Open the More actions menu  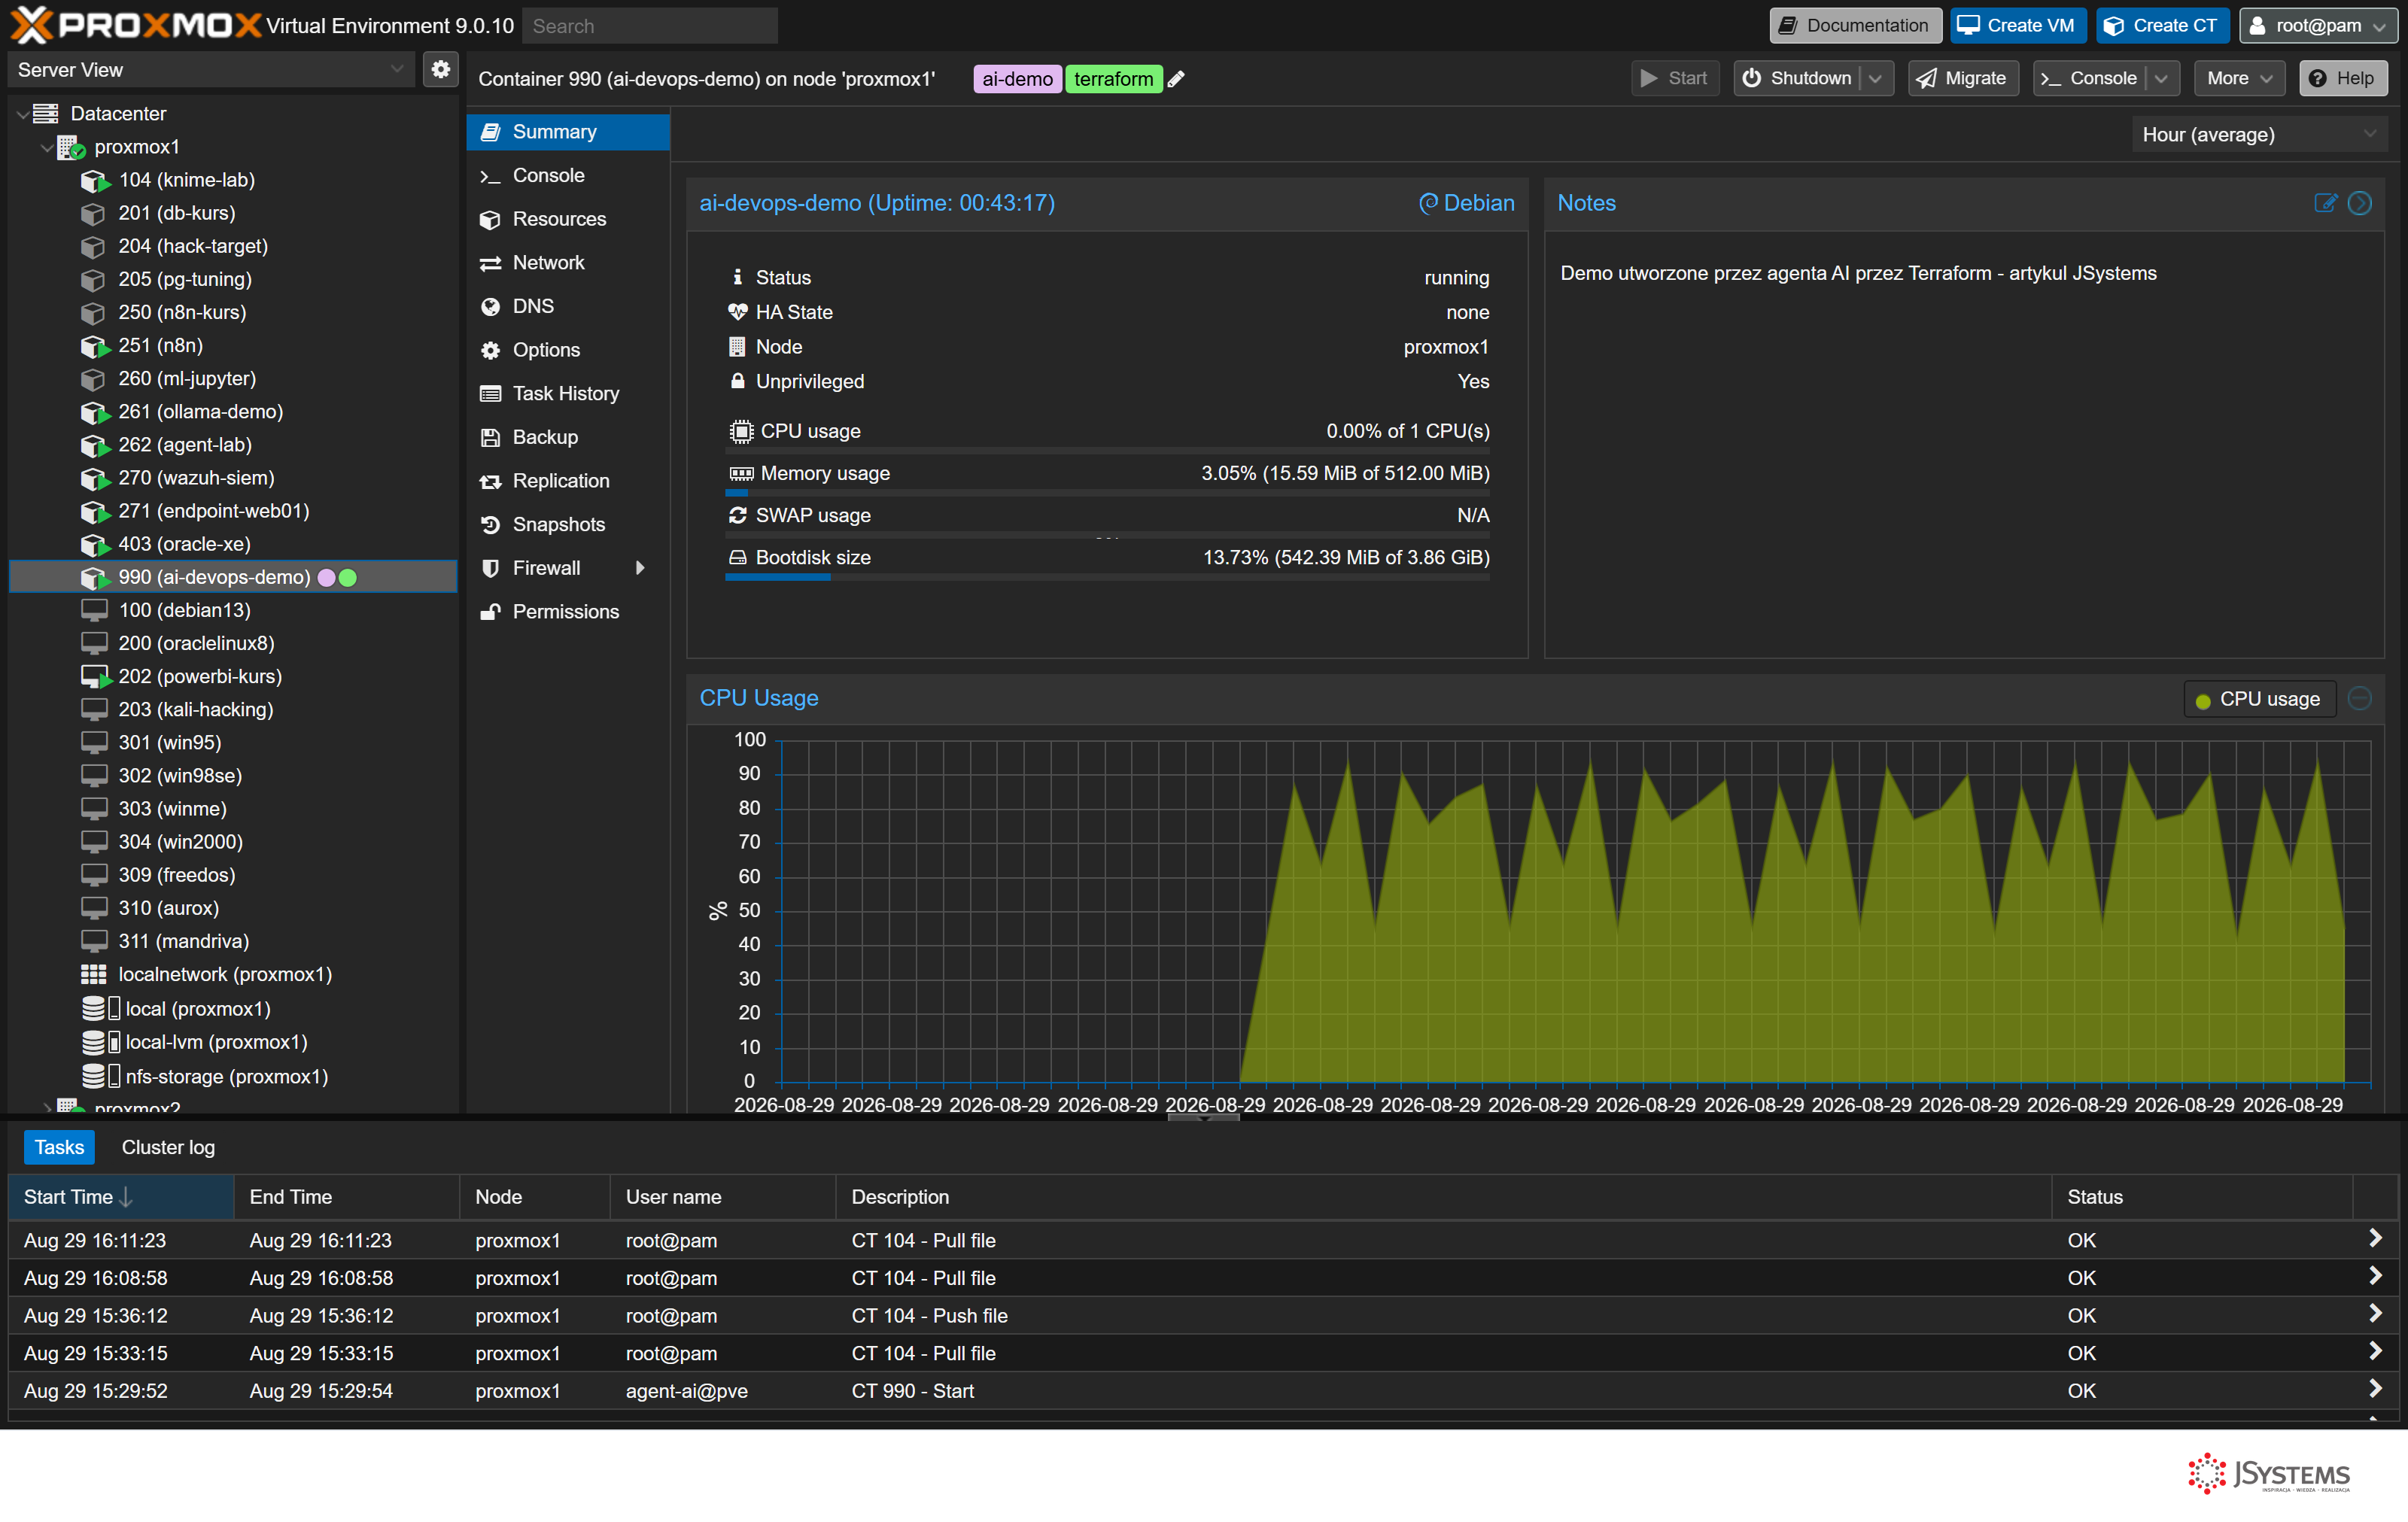[2239, 78]
